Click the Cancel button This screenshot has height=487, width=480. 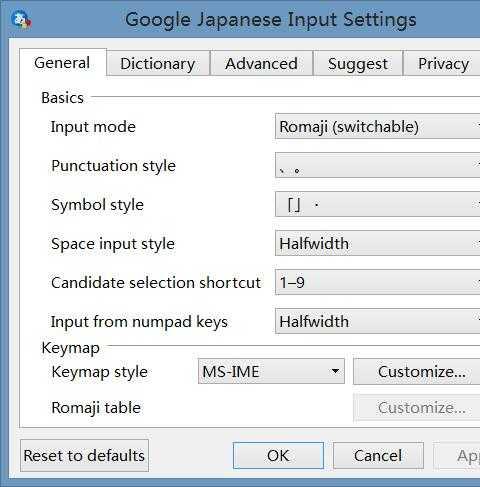378,456
